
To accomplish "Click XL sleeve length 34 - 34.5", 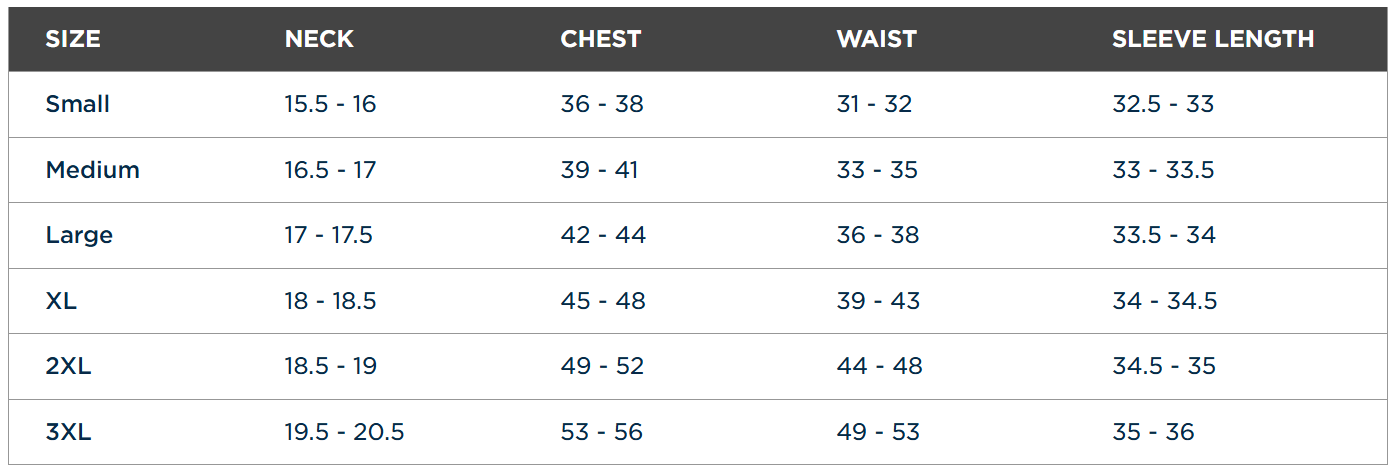I will 1164,301.
